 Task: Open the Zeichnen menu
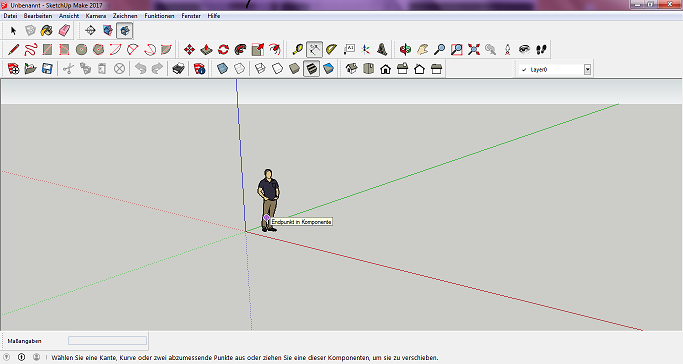(x=125, y=16)
